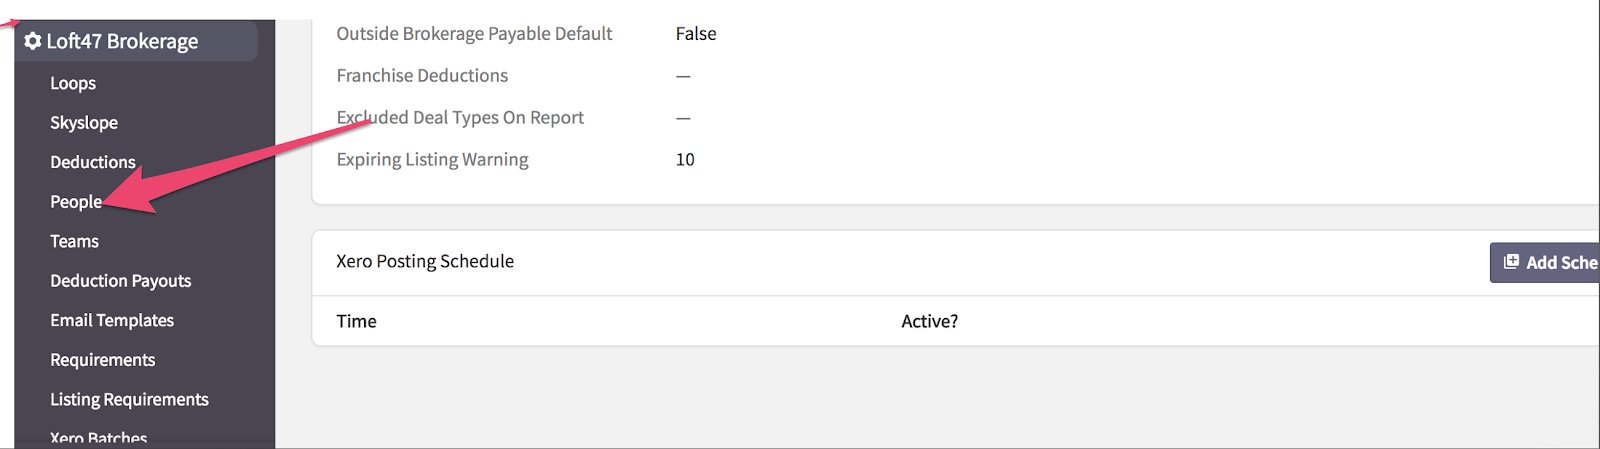Open Loops in the sidebar
Viewport: 1600px width, 449px height.
[73, 83]
